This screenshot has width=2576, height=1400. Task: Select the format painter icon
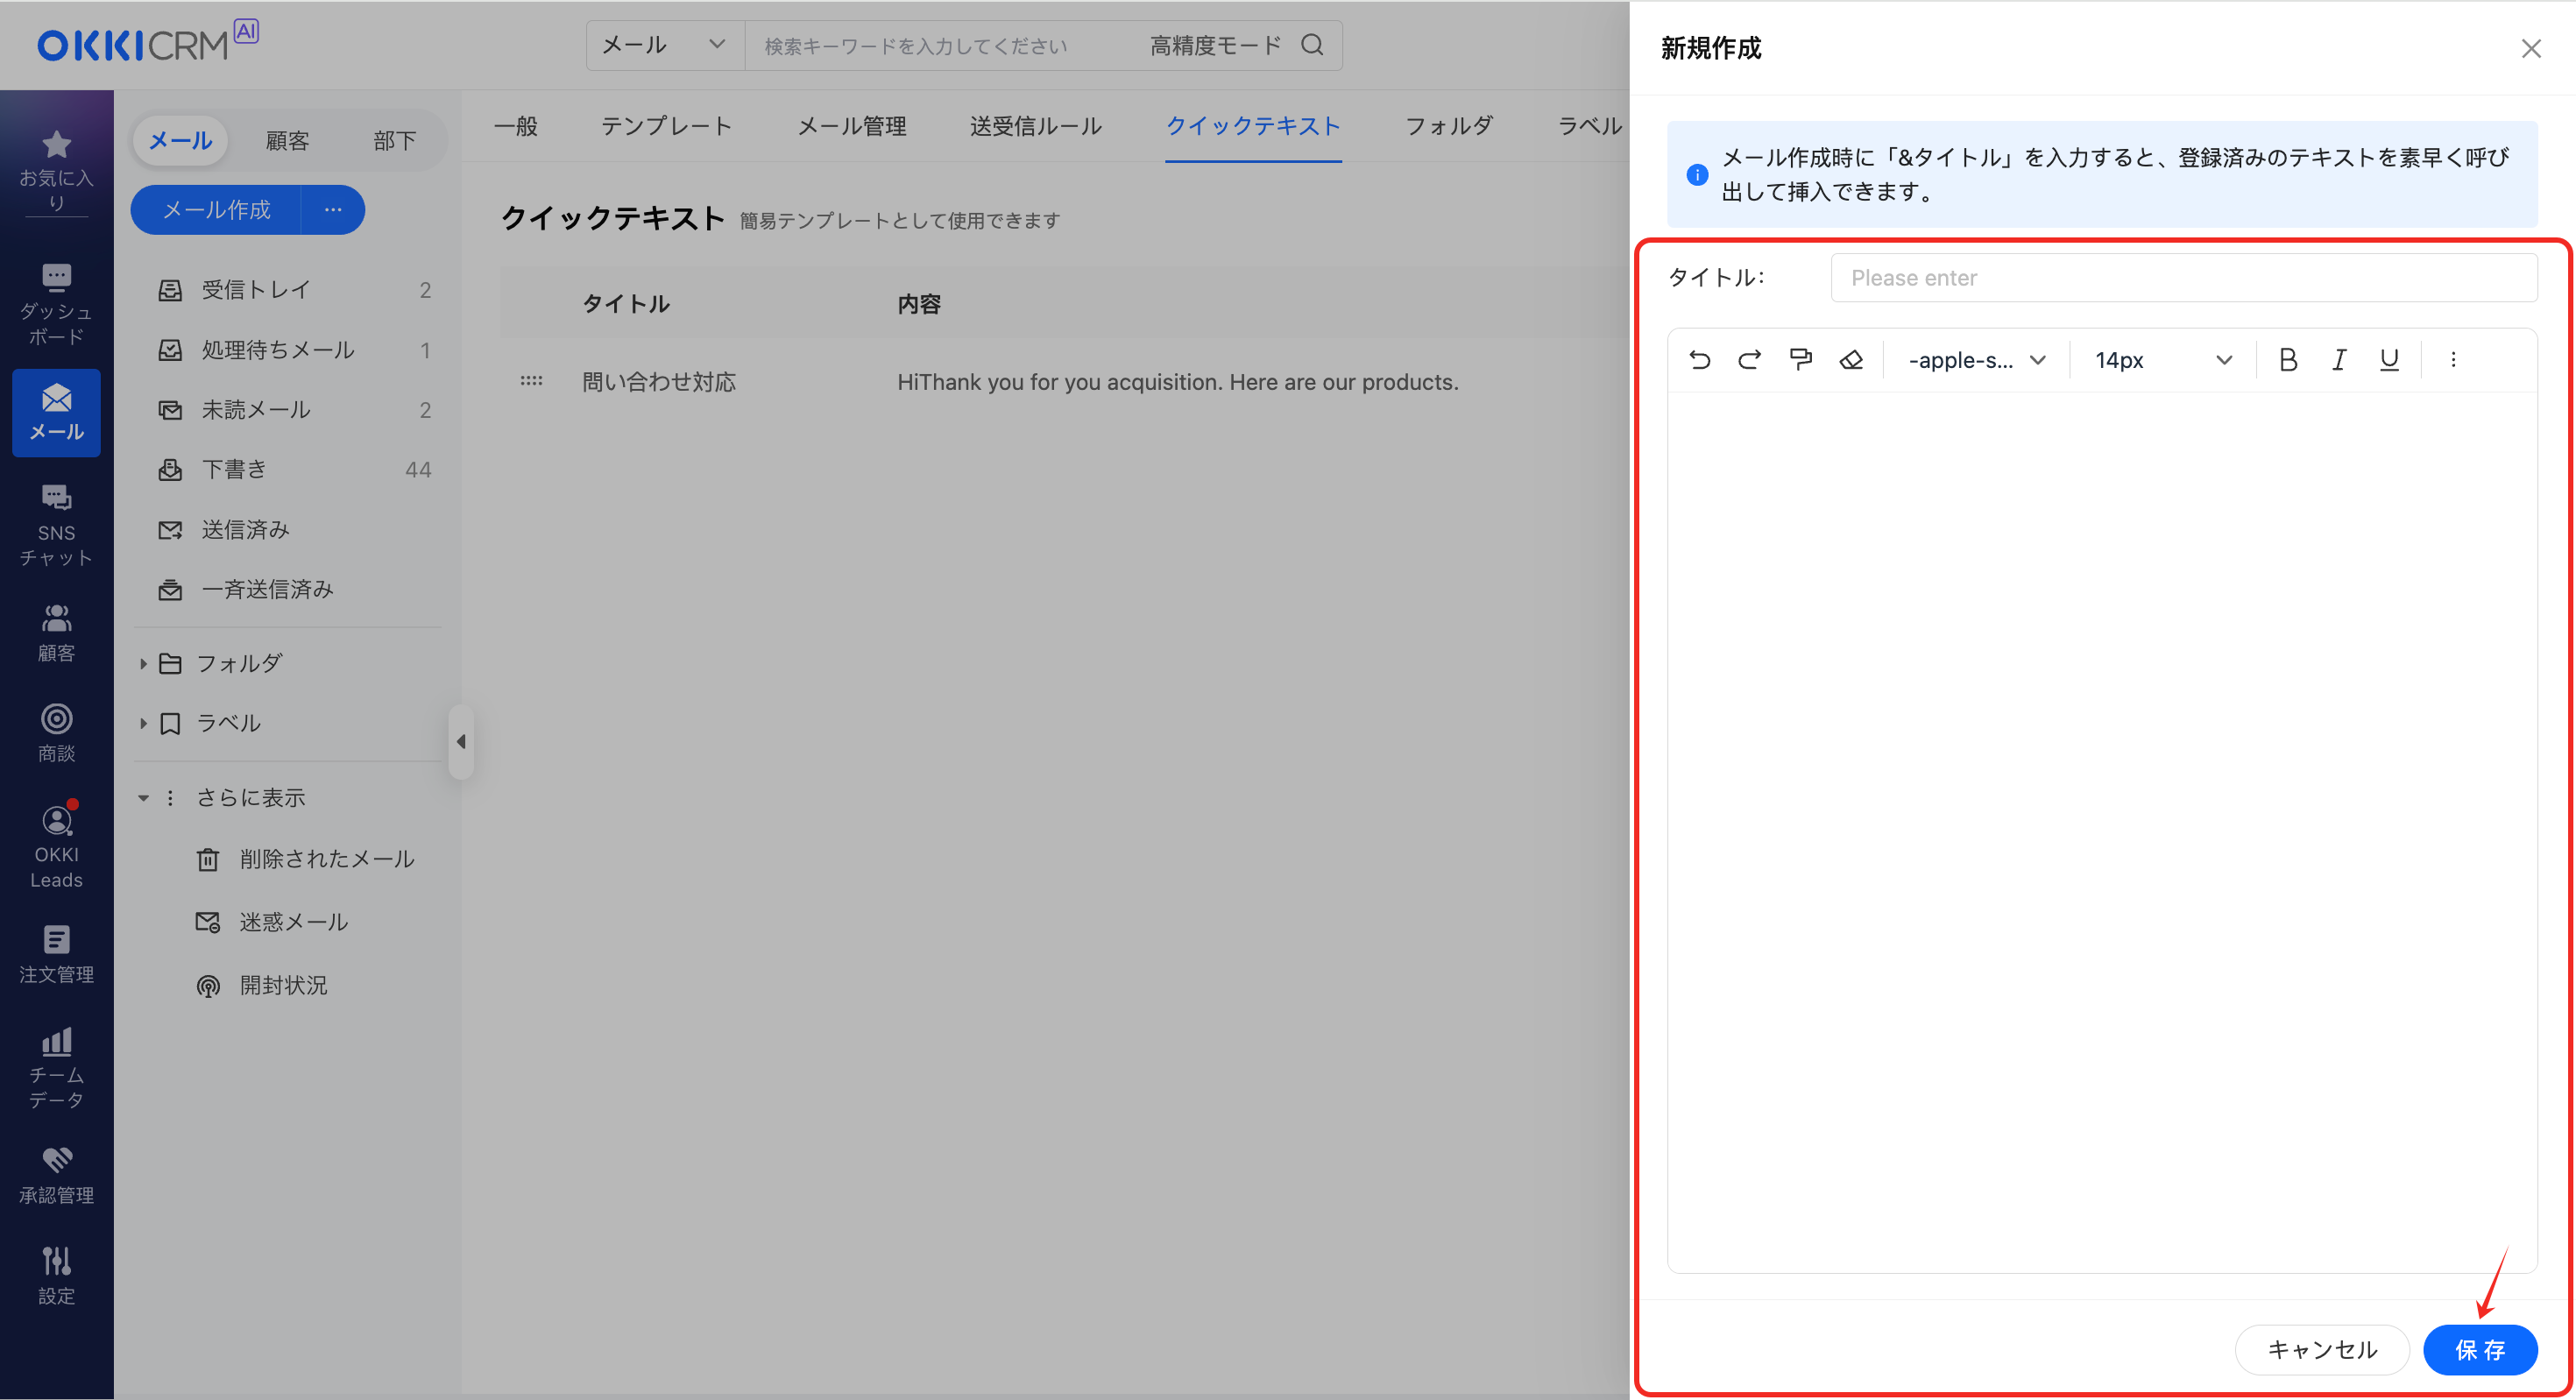coord(1800,360)
